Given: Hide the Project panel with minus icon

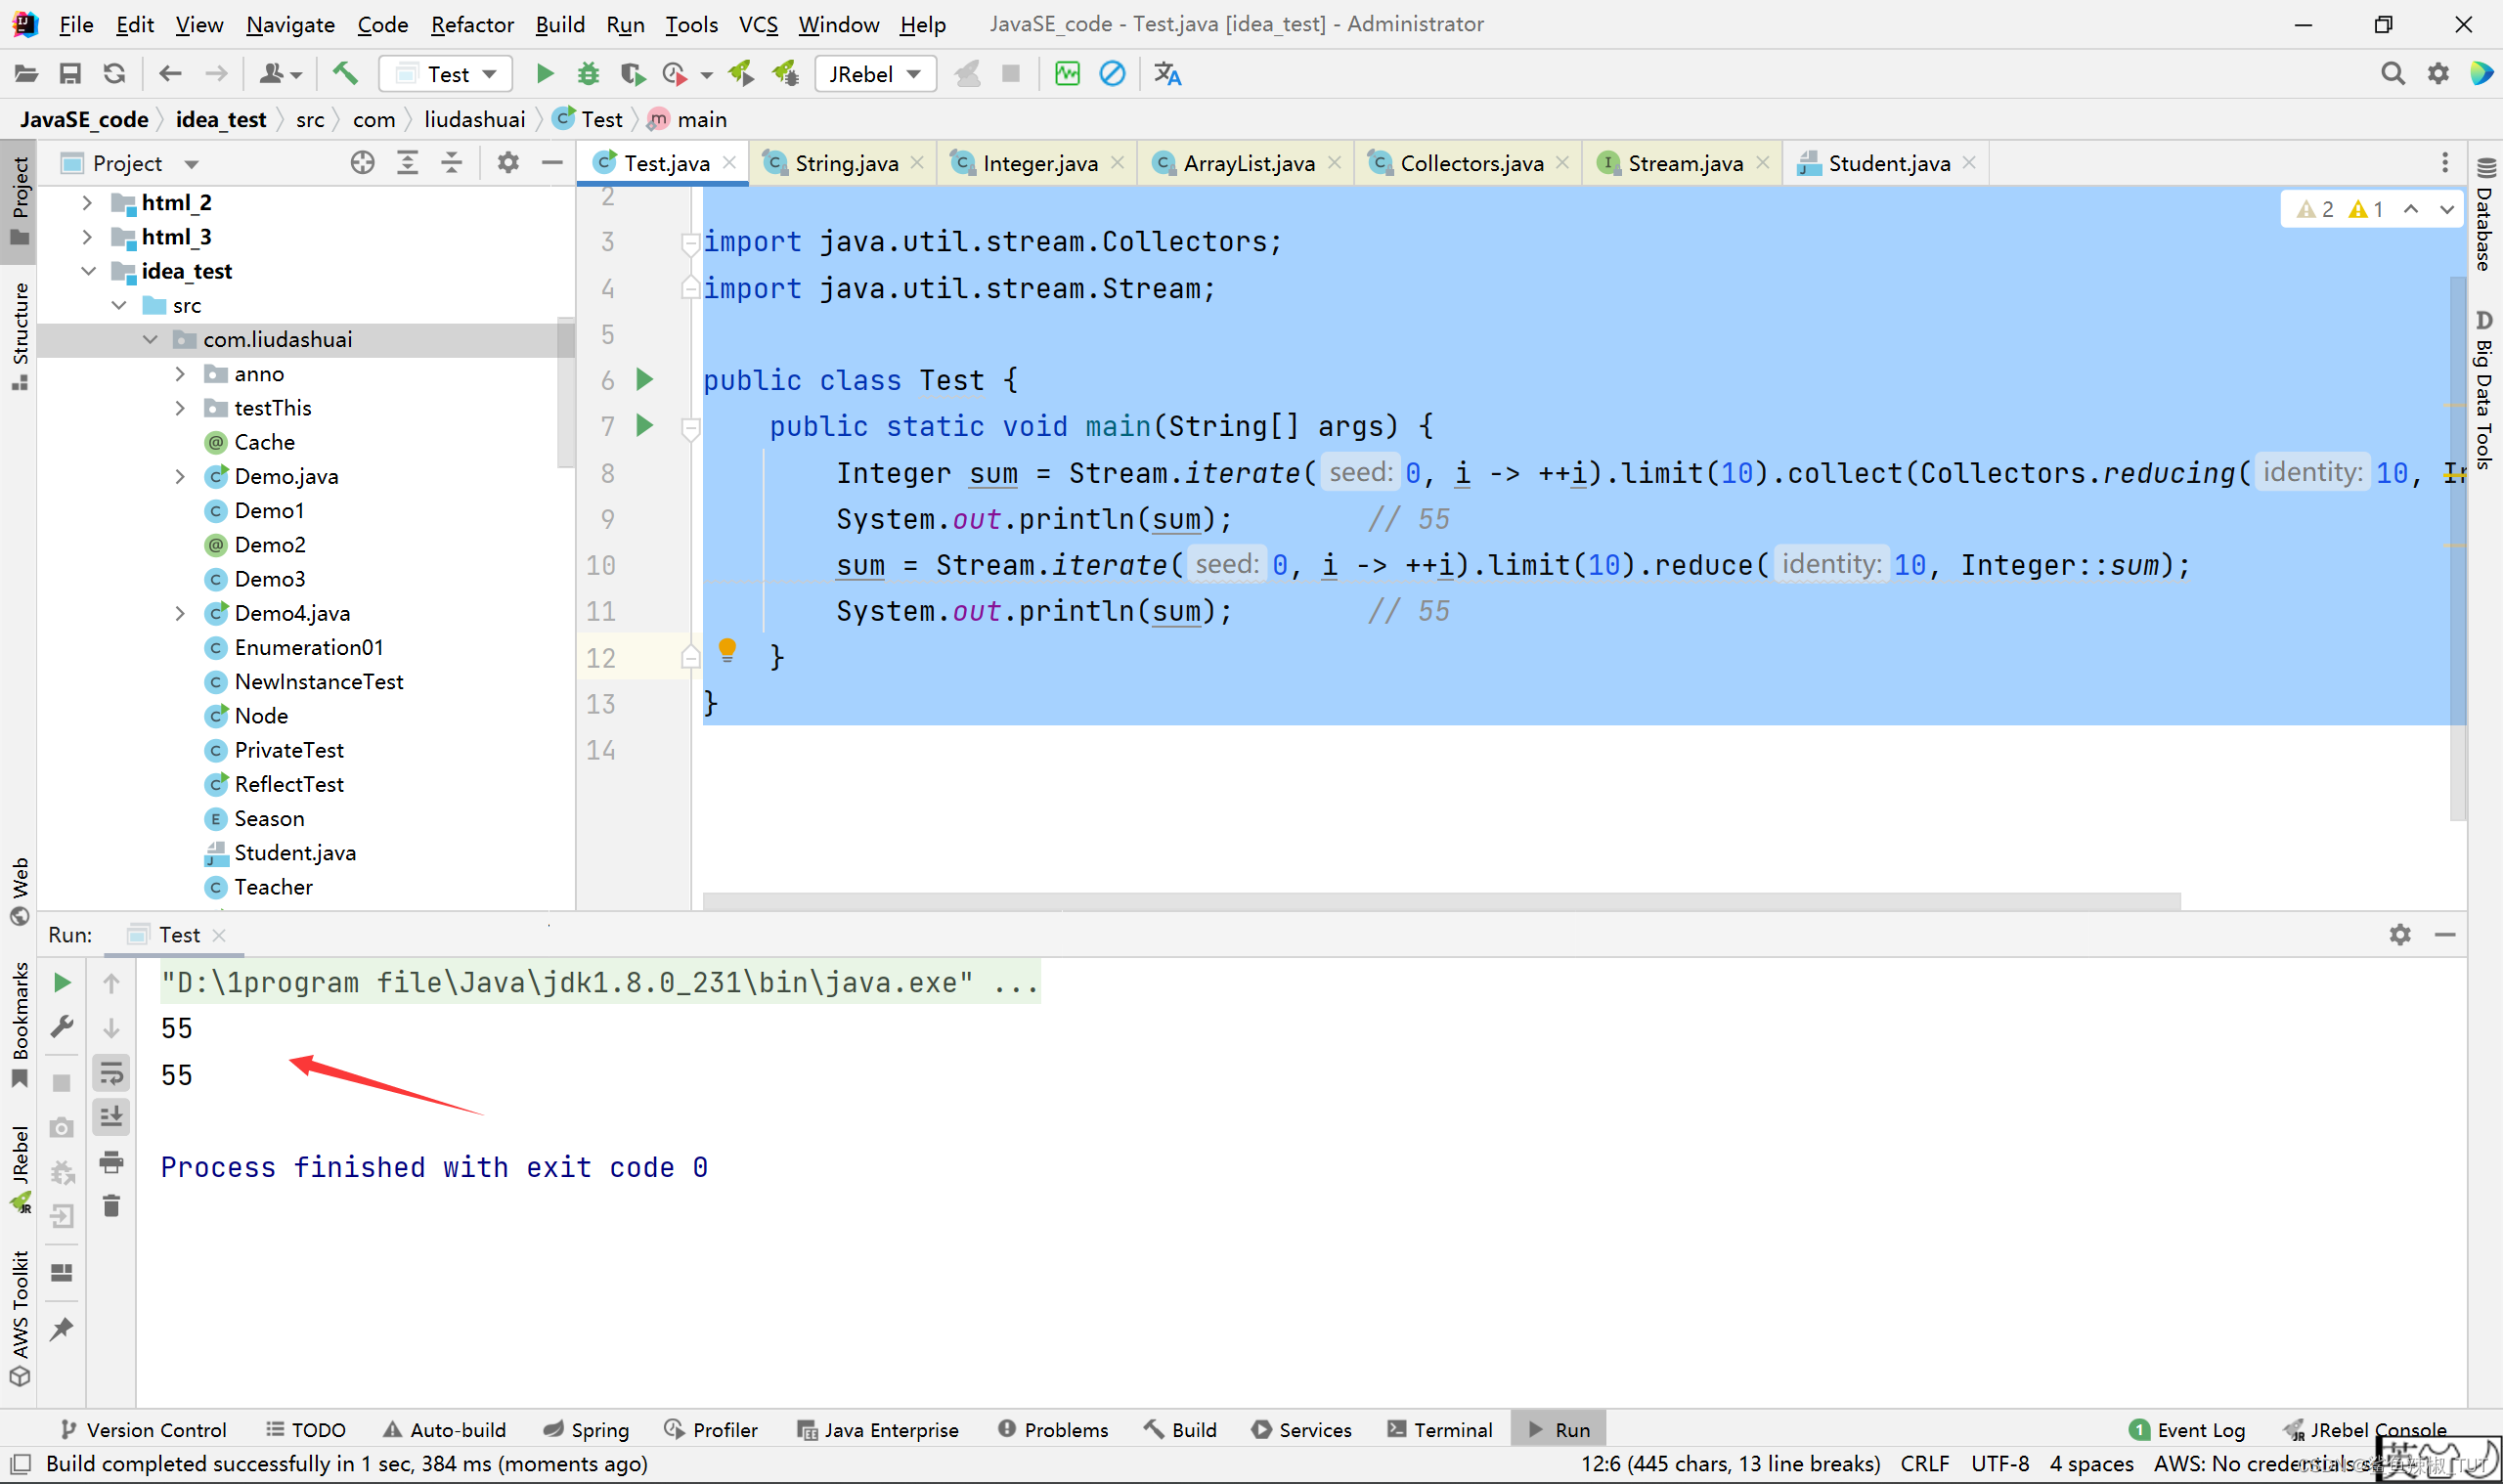Looking at the screenshot, I should 552,163.
